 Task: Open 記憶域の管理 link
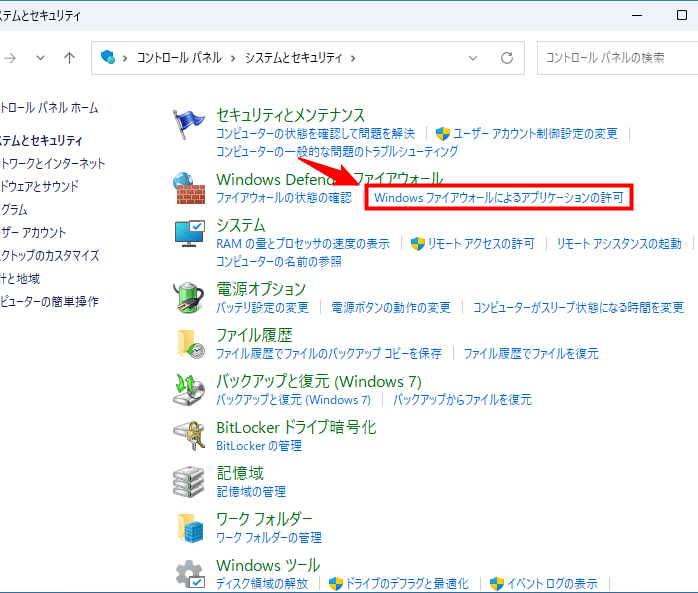click(x=251, y=492)
